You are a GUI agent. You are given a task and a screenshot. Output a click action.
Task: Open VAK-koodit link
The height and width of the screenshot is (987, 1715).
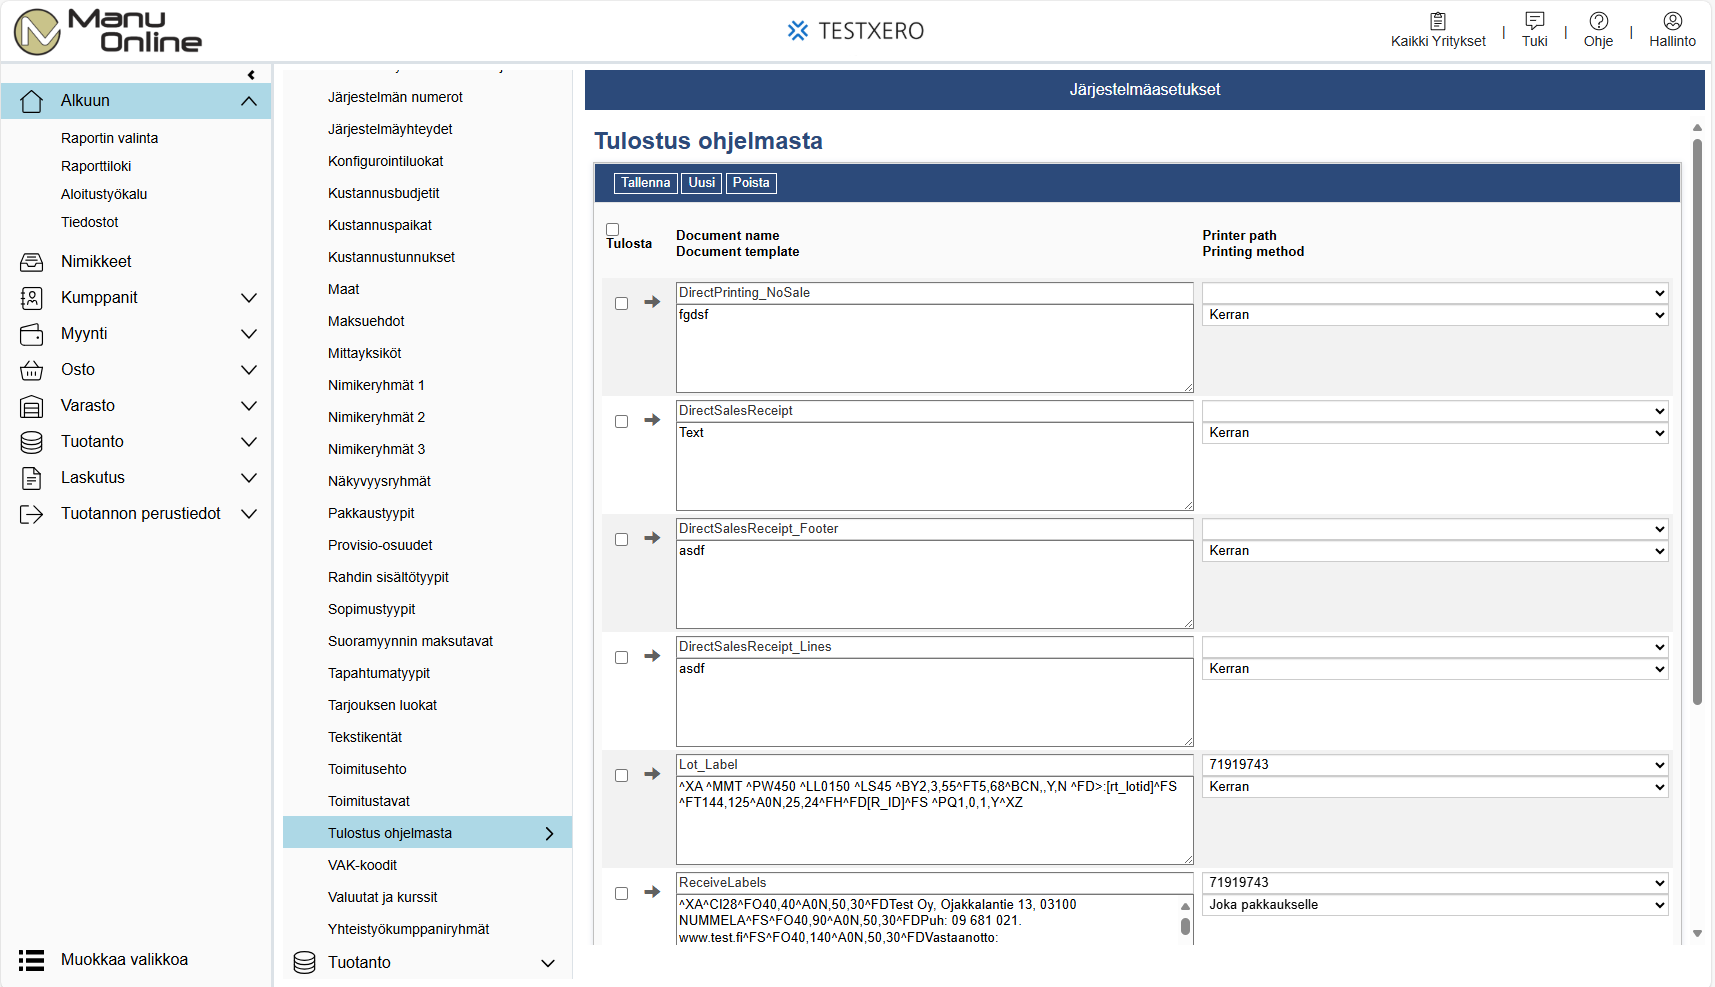[363, 865]
